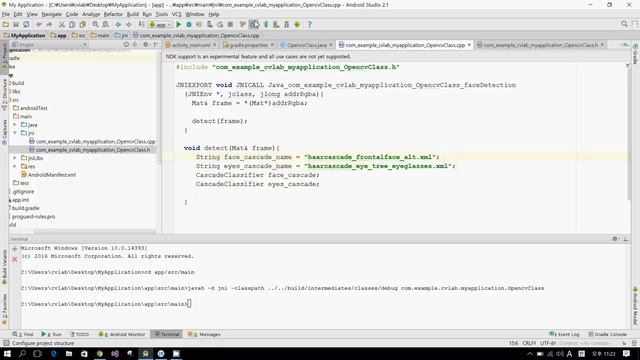Open the Project view selector dropdown
Image resolution: width=640 pixels, height=360 pixels.
(49, 44)
